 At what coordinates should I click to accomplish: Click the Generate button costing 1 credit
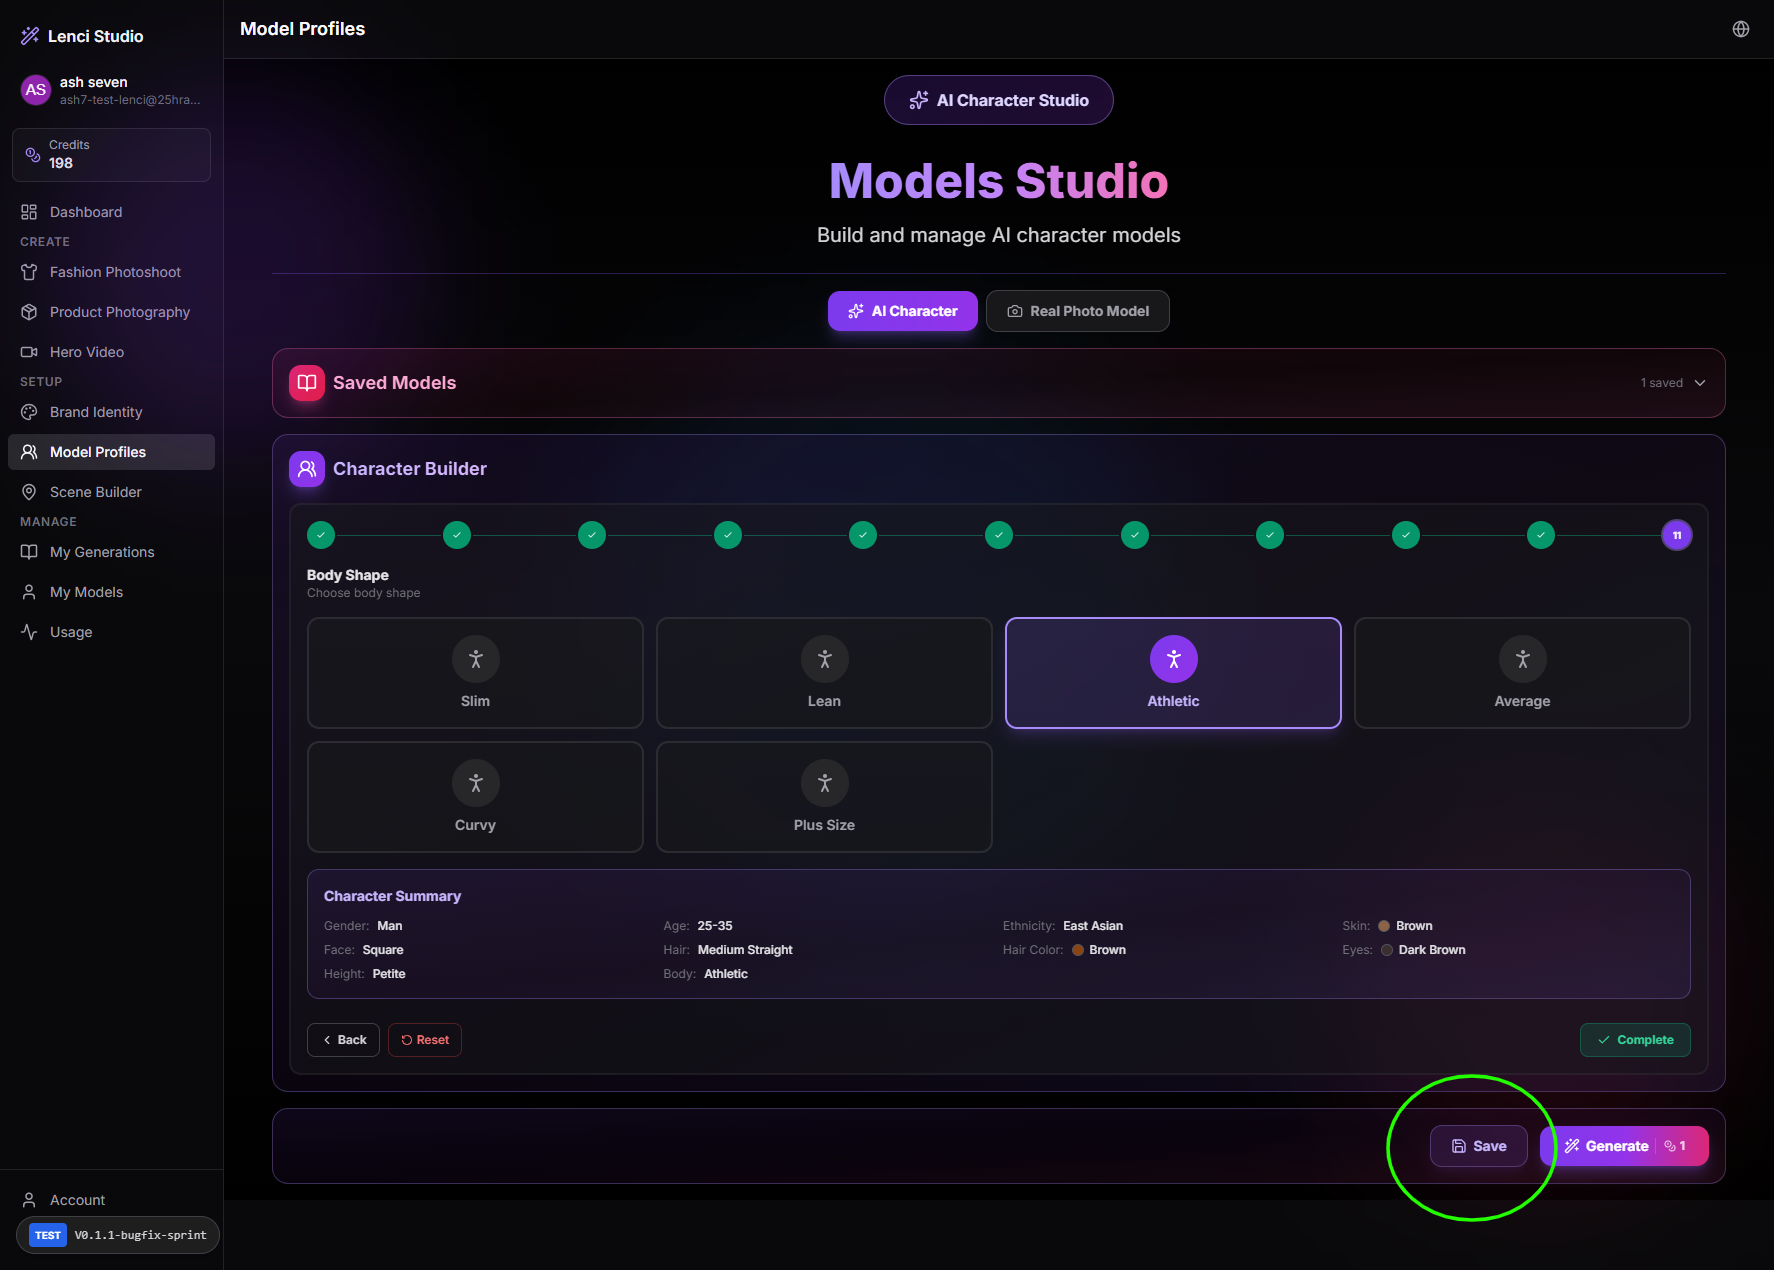pos(1625,1146)
